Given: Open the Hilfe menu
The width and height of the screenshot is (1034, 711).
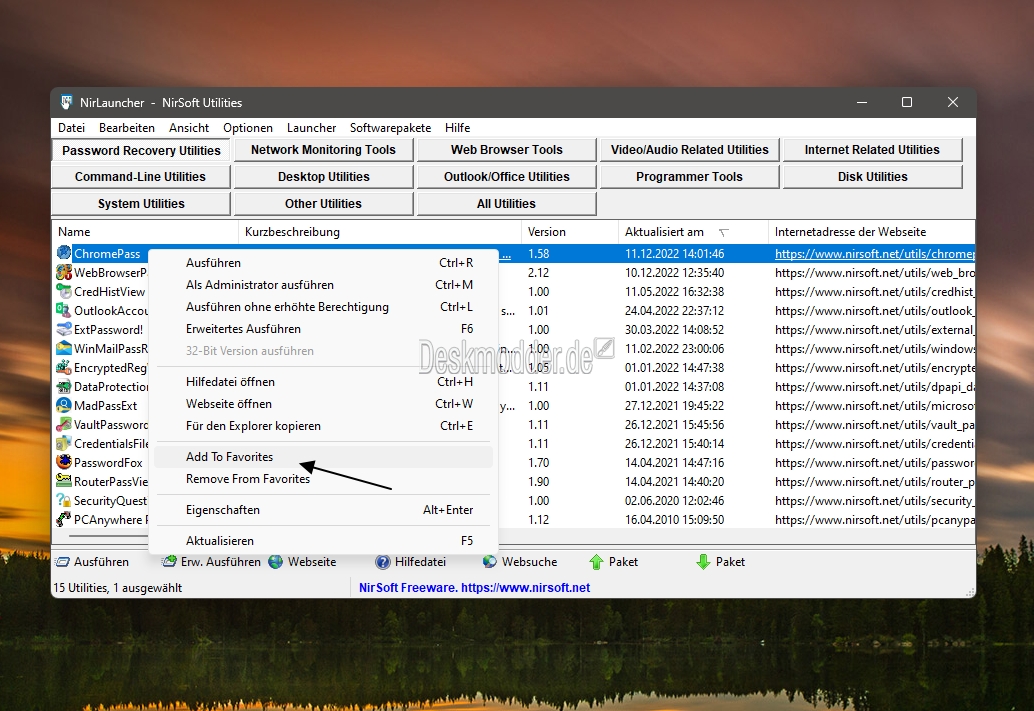Looking at the screenshot, I should click(458, 128).
